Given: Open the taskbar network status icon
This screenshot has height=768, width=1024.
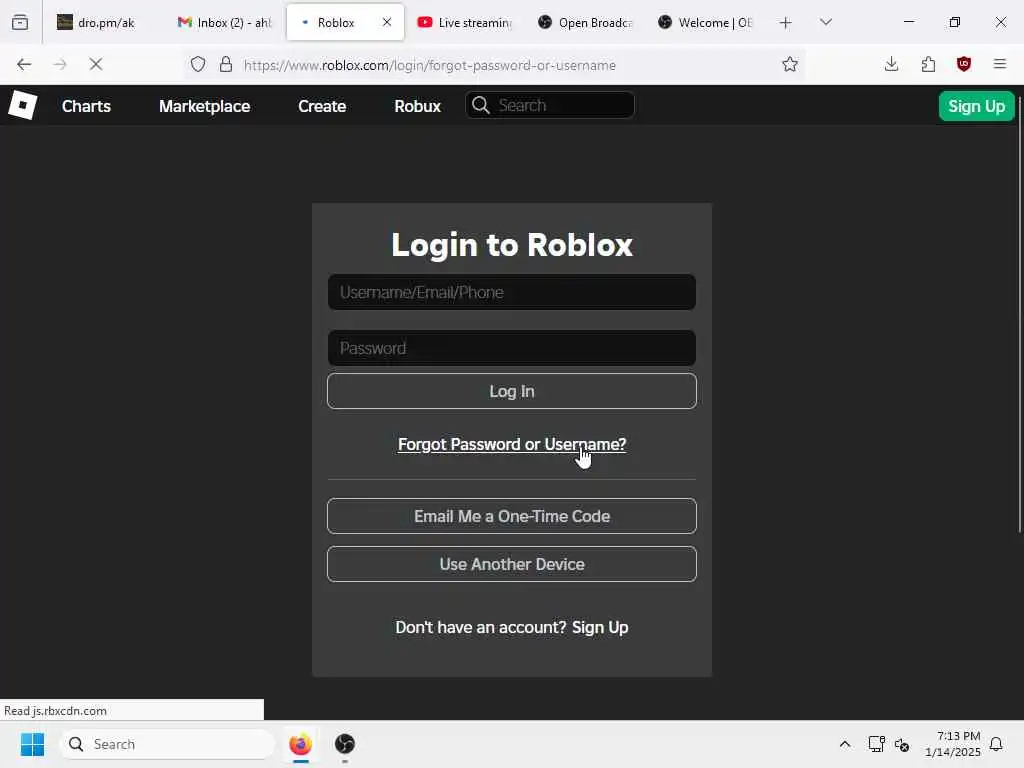Looking at the screenshot, I should click(x=876, y=744).
